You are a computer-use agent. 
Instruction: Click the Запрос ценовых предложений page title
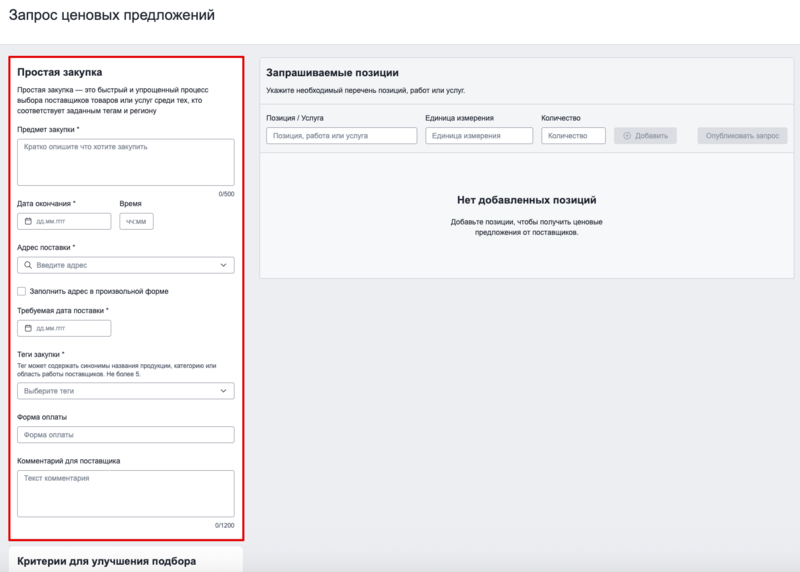[x=111, y=16]
